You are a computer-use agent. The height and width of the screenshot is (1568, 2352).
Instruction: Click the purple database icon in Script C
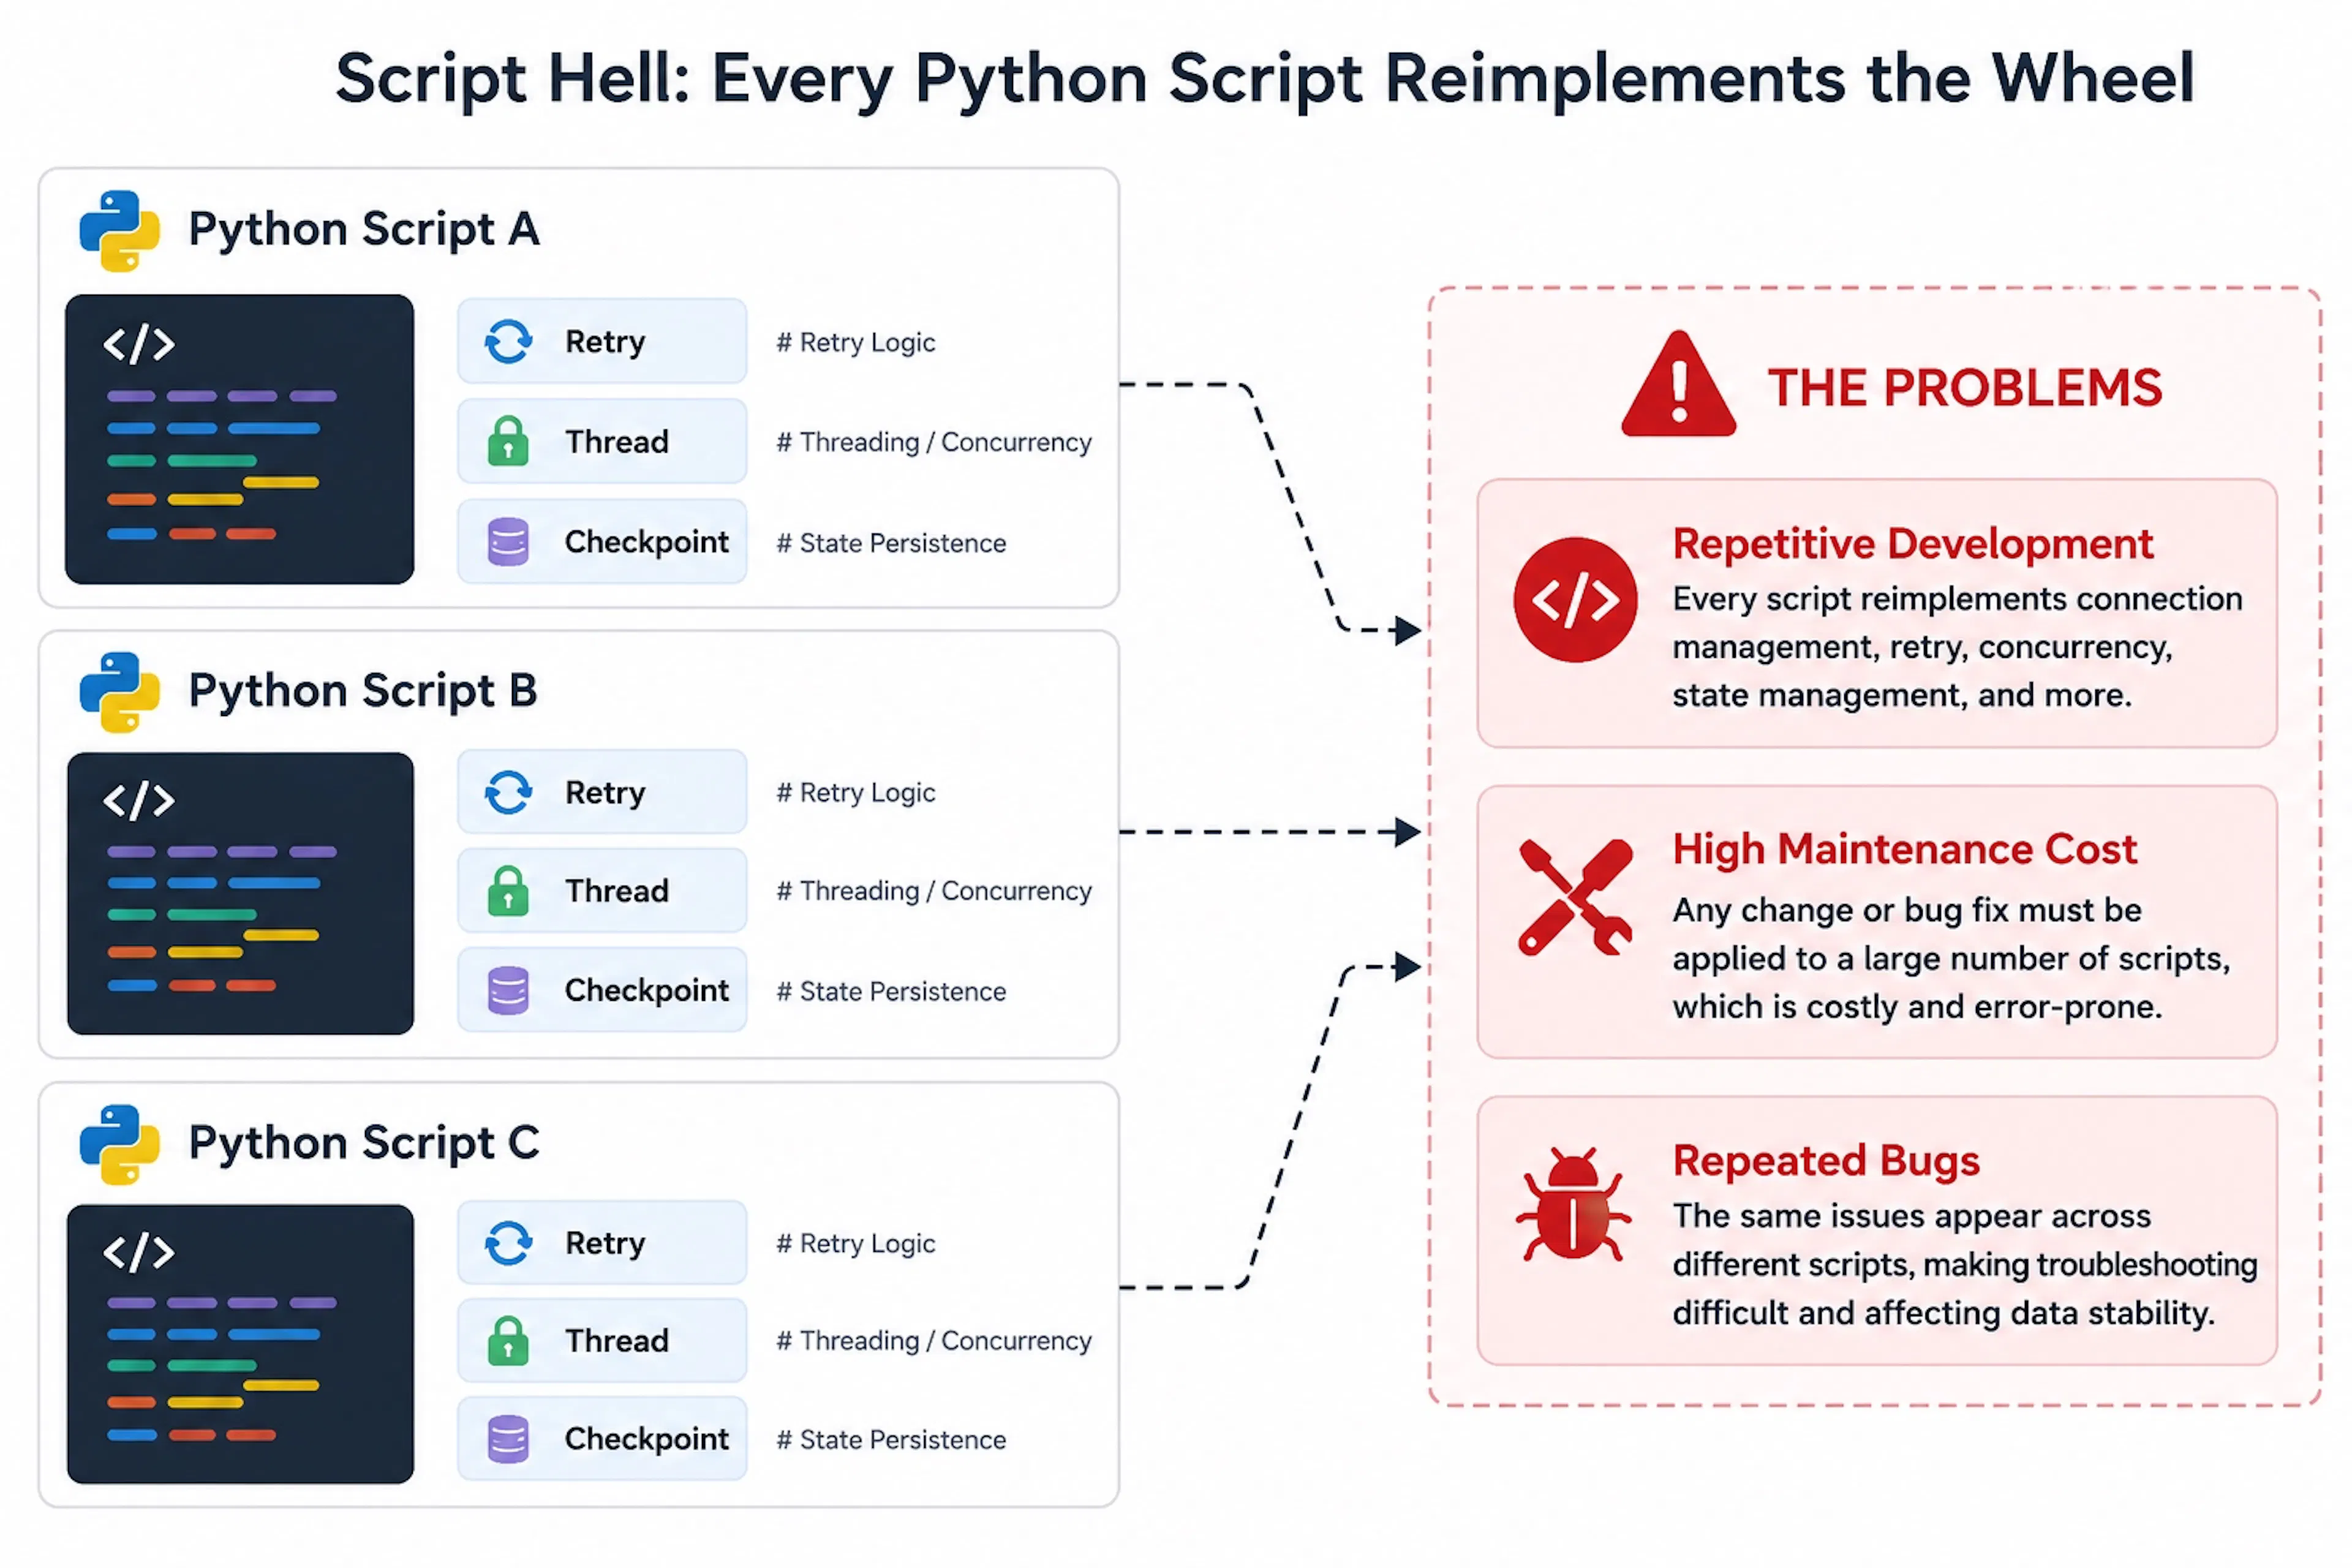click(508, 1439)
